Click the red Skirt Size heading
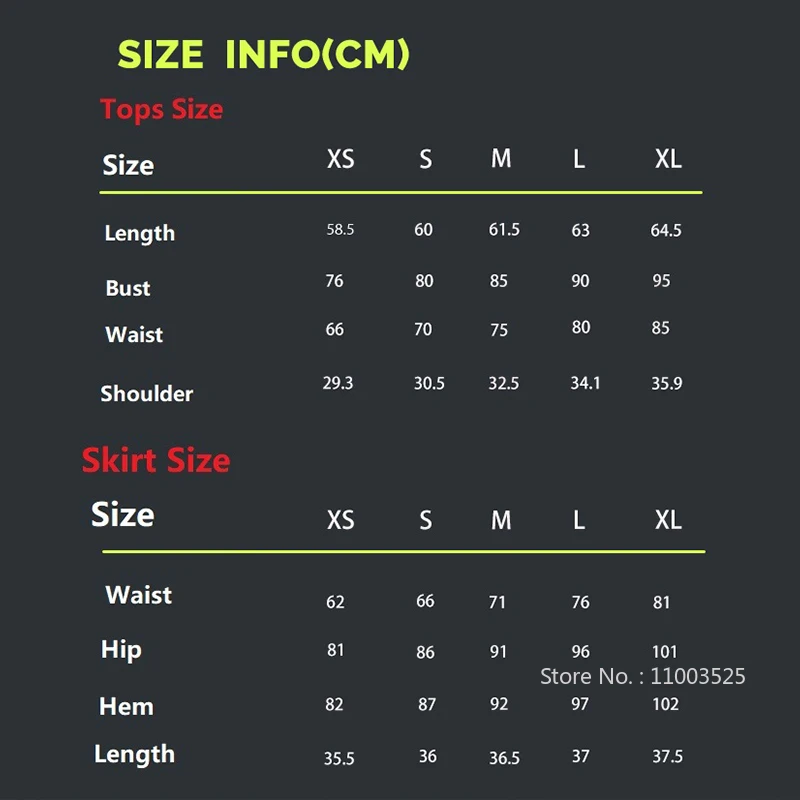This screenshot has width=800, height=800. click(x=156, y=460)
